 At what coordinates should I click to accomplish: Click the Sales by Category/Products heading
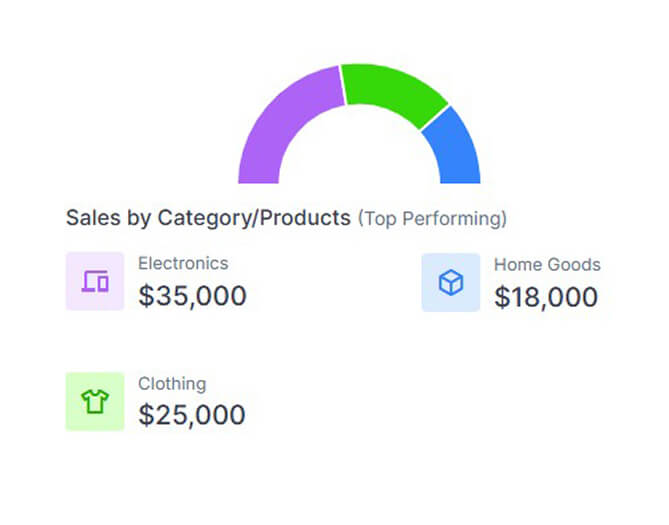[x=208, y=217]
